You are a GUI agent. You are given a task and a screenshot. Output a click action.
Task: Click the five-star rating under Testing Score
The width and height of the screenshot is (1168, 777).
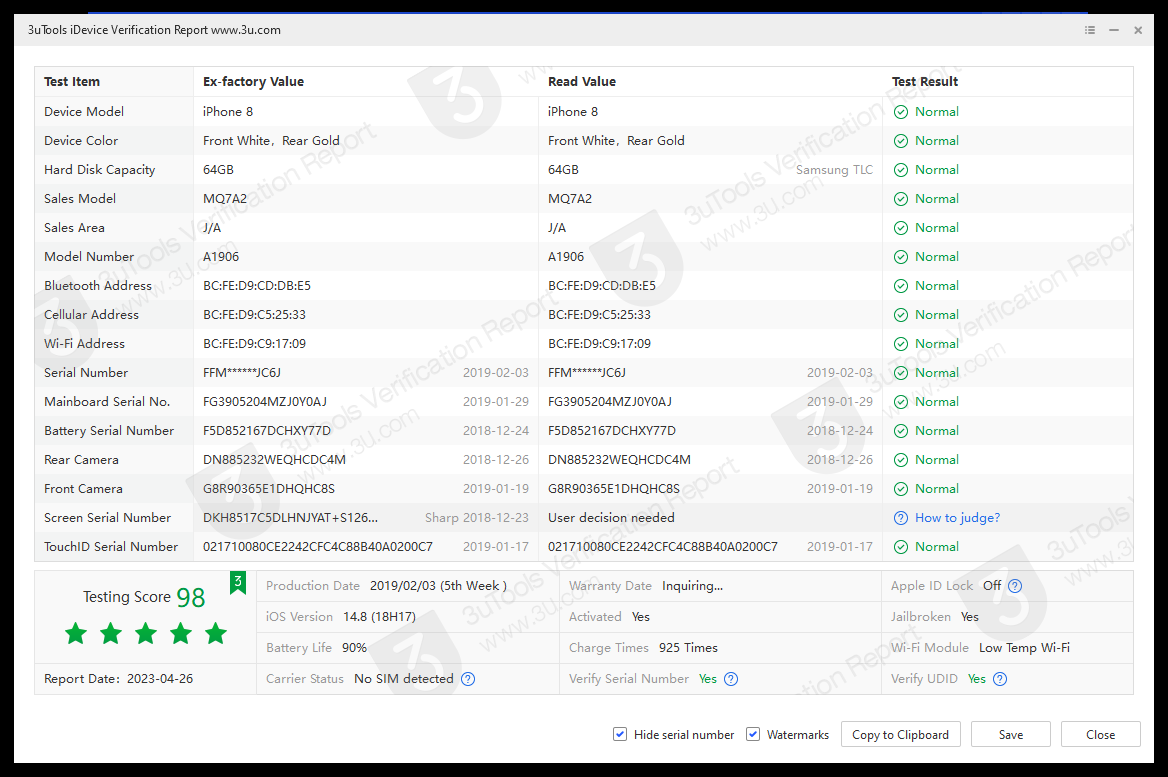pos(146,633)
